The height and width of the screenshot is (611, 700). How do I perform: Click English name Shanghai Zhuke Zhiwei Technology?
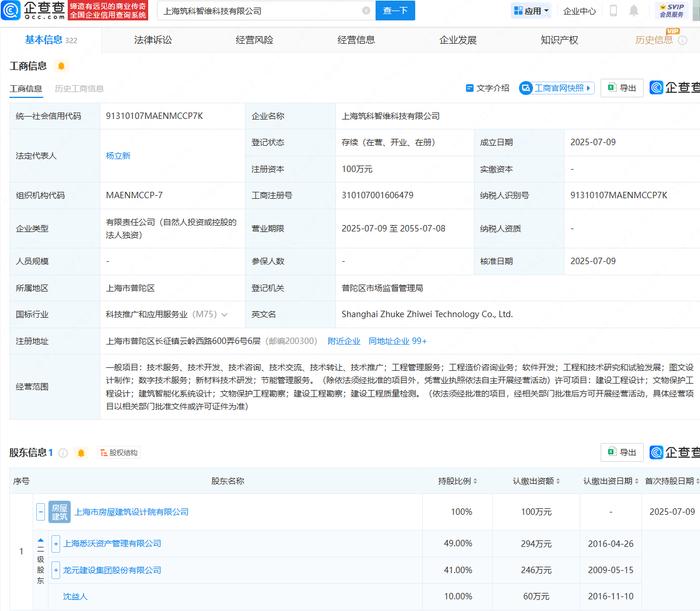[427, 314]
